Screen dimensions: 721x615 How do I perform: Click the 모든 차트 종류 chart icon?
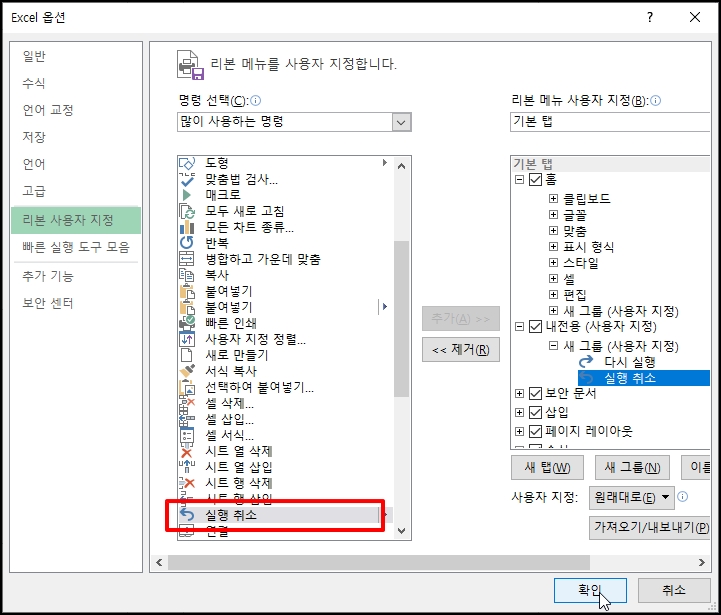click(x=187, y=227)
